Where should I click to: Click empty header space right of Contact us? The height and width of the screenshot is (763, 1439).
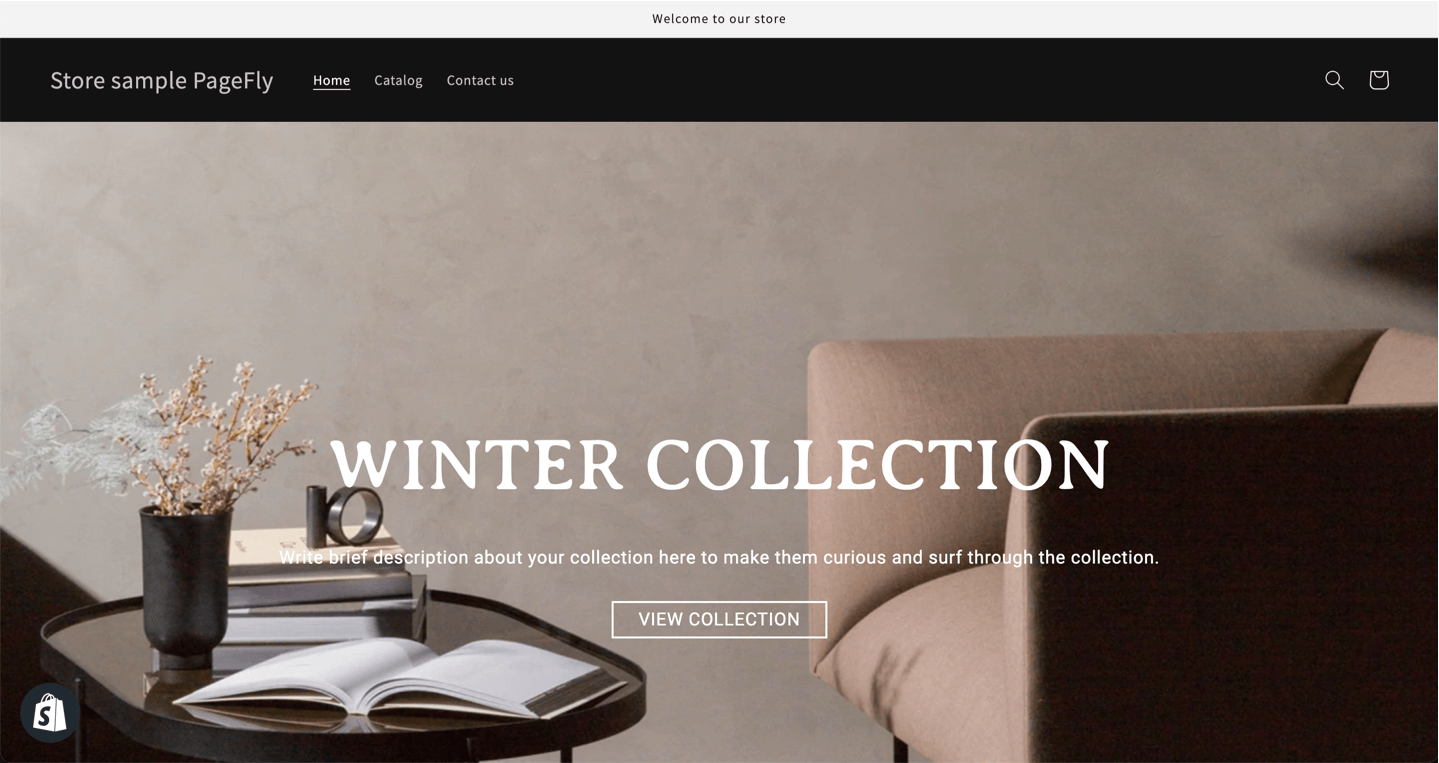[x=900, y=80]
